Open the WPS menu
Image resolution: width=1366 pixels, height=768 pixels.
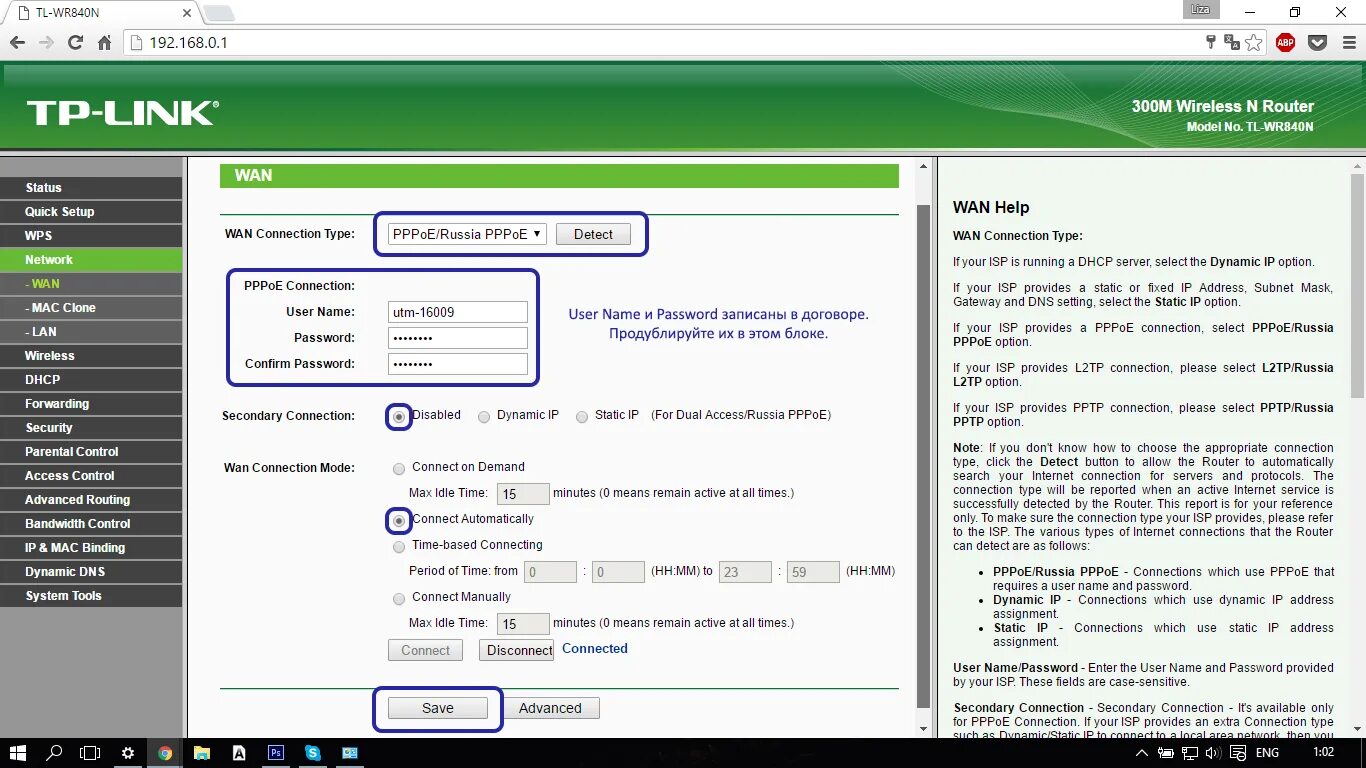(91, 236)
